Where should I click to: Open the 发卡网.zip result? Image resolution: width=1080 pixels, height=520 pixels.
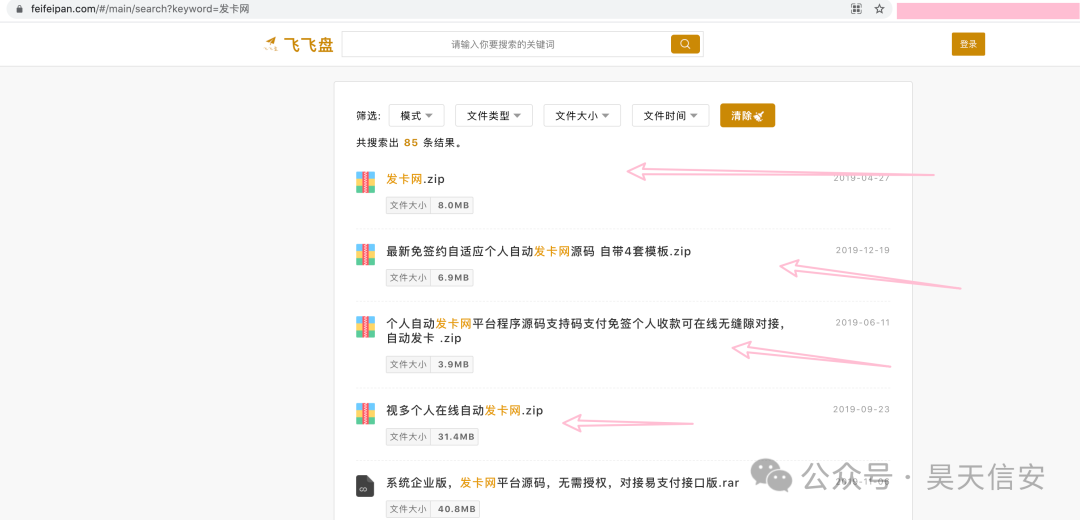[x=415, y=179]
